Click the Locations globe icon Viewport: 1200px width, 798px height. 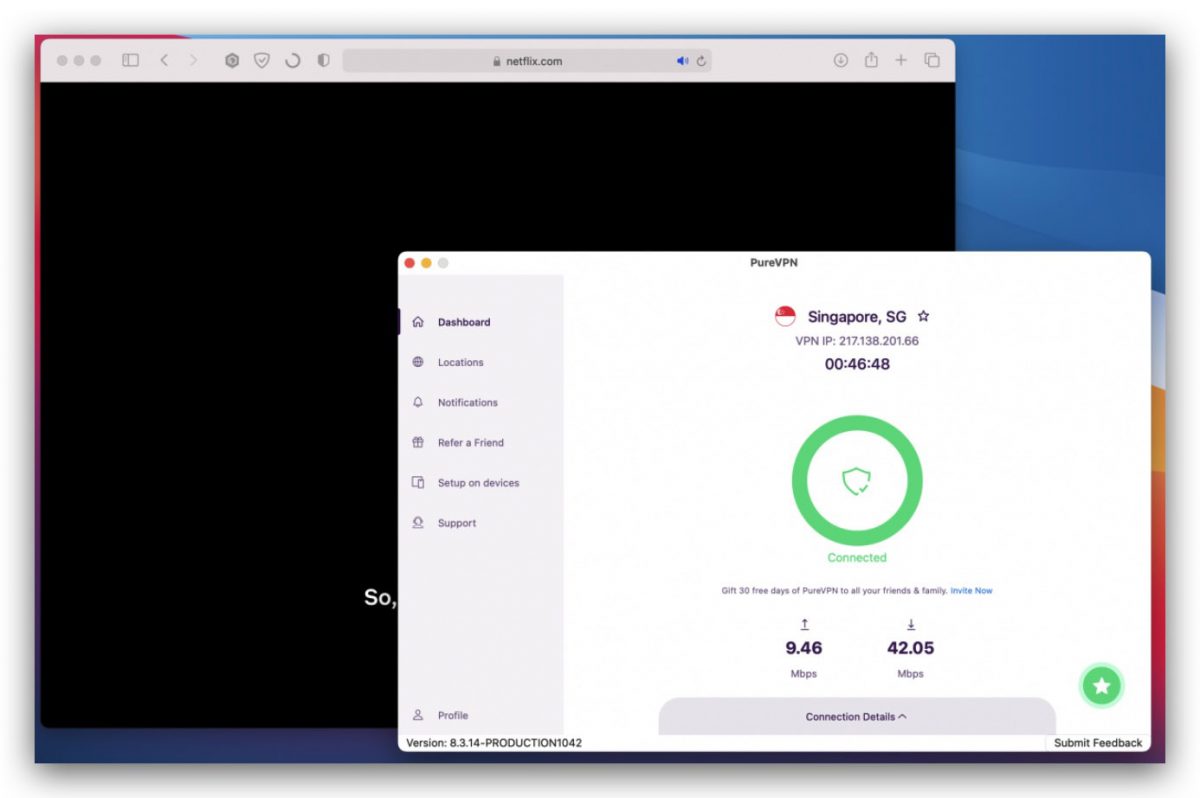[418, 362]
